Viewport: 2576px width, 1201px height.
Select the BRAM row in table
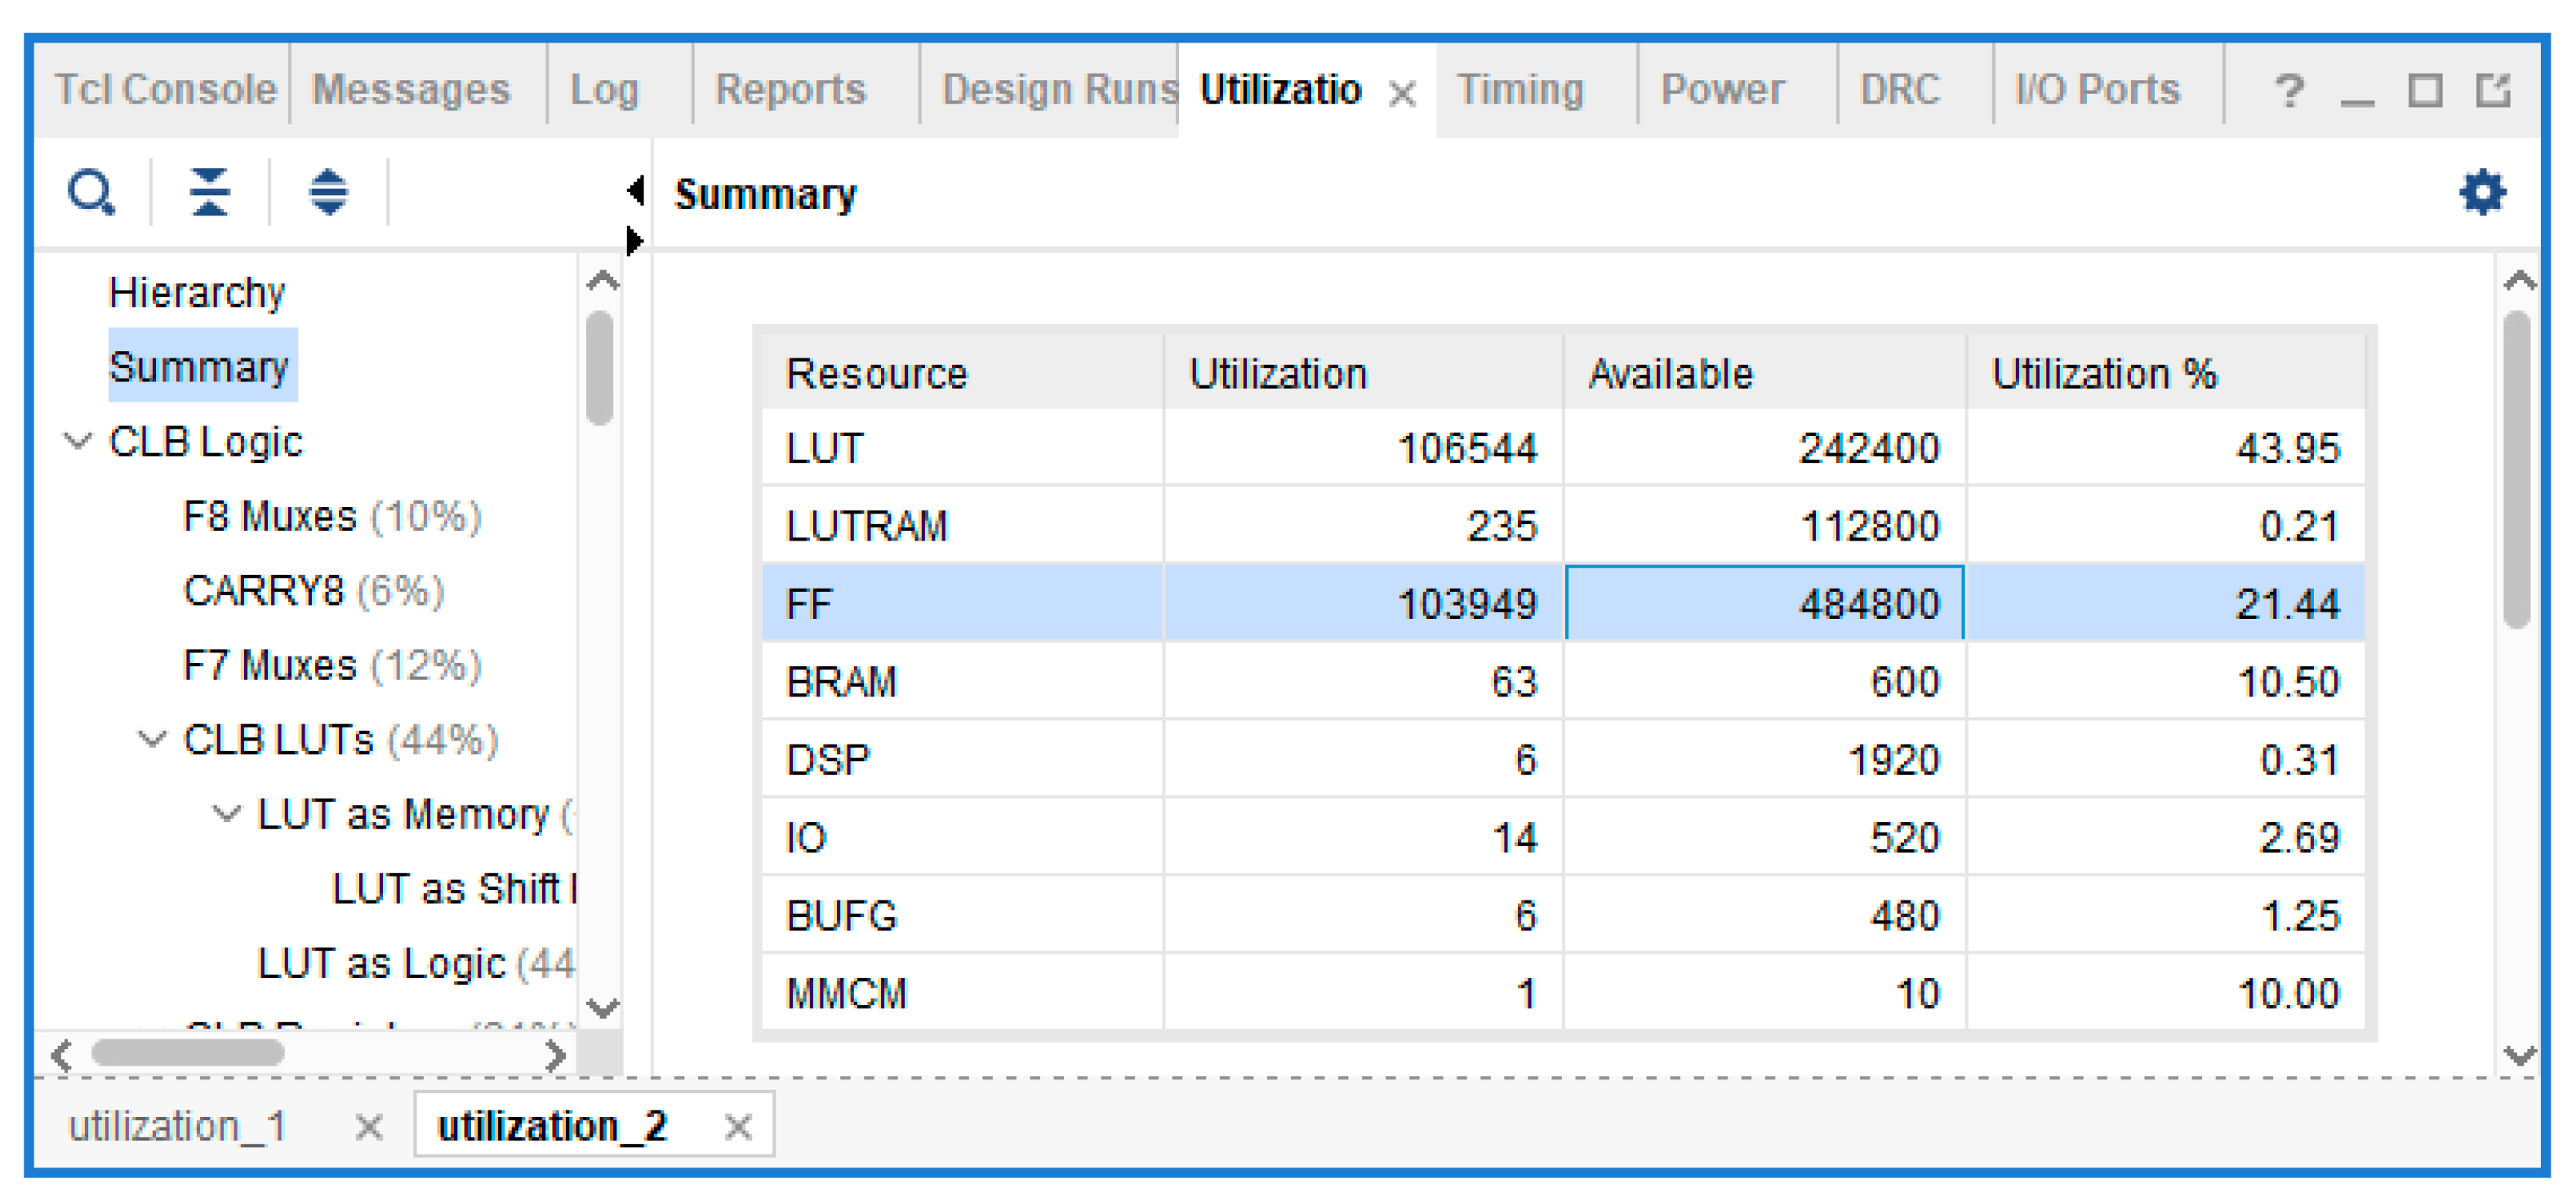pos(841,682)
